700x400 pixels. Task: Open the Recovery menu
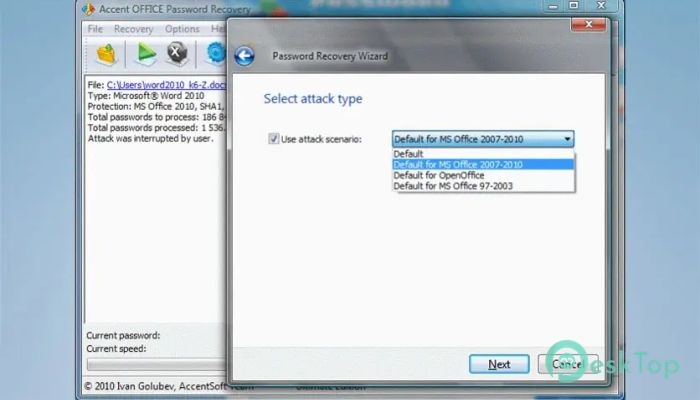pos(133,29)
